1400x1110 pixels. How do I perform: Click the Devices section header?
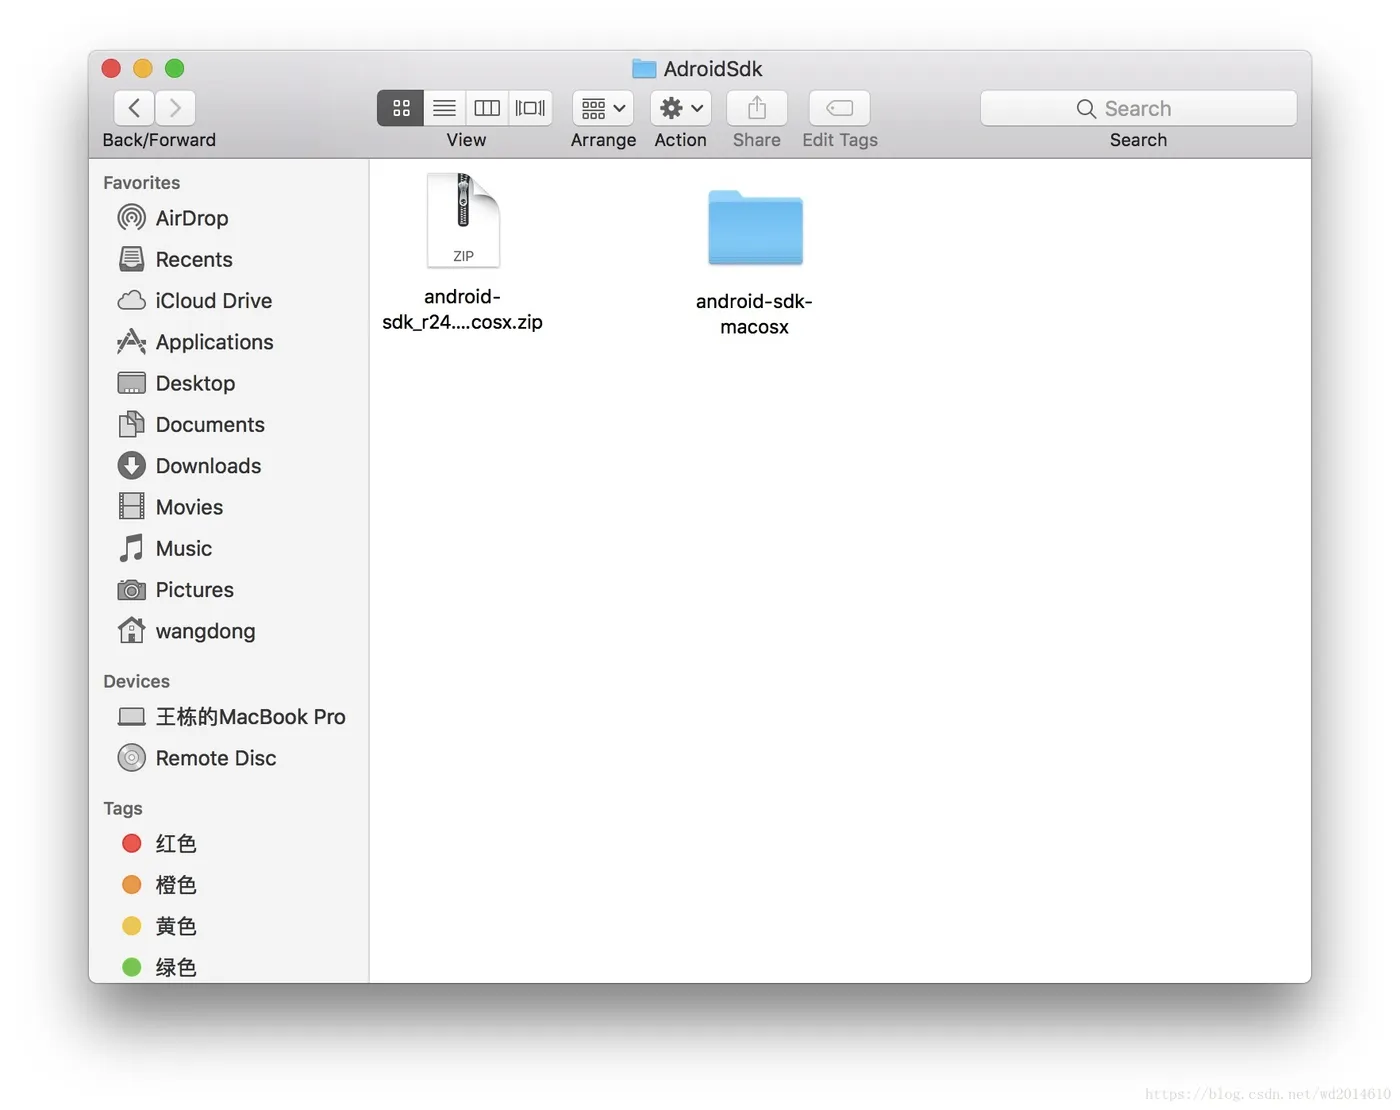tap(137, 681)
